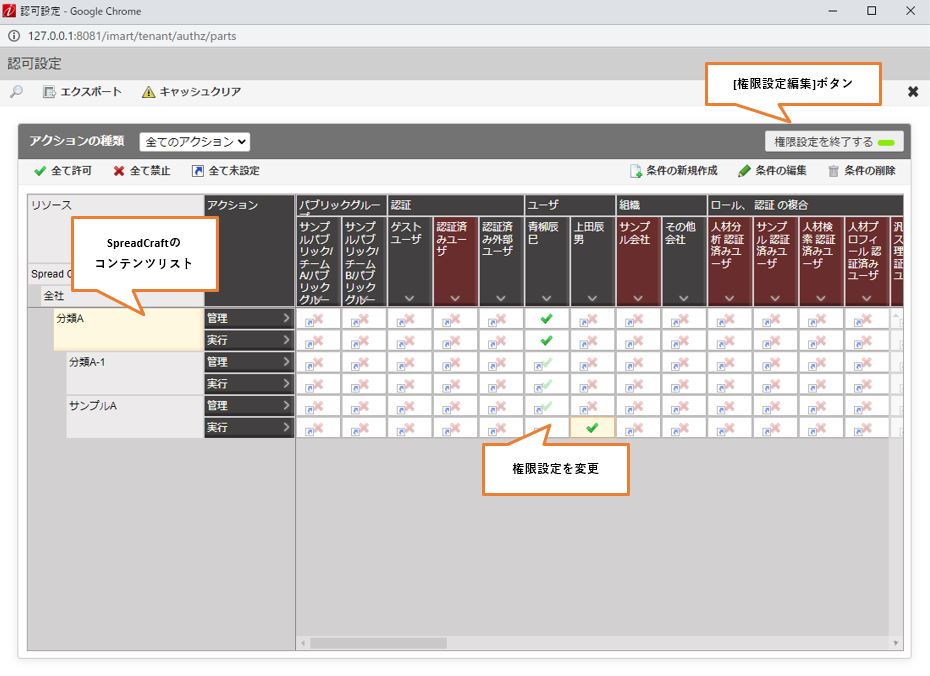Click the X icon at toolbar right

coord(912,92)
